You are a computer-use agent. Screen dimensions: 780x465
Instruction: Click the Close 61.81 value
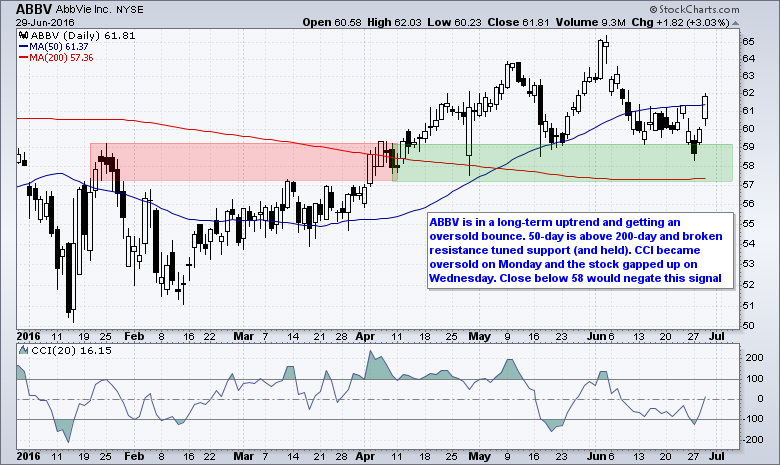[518, 22]
